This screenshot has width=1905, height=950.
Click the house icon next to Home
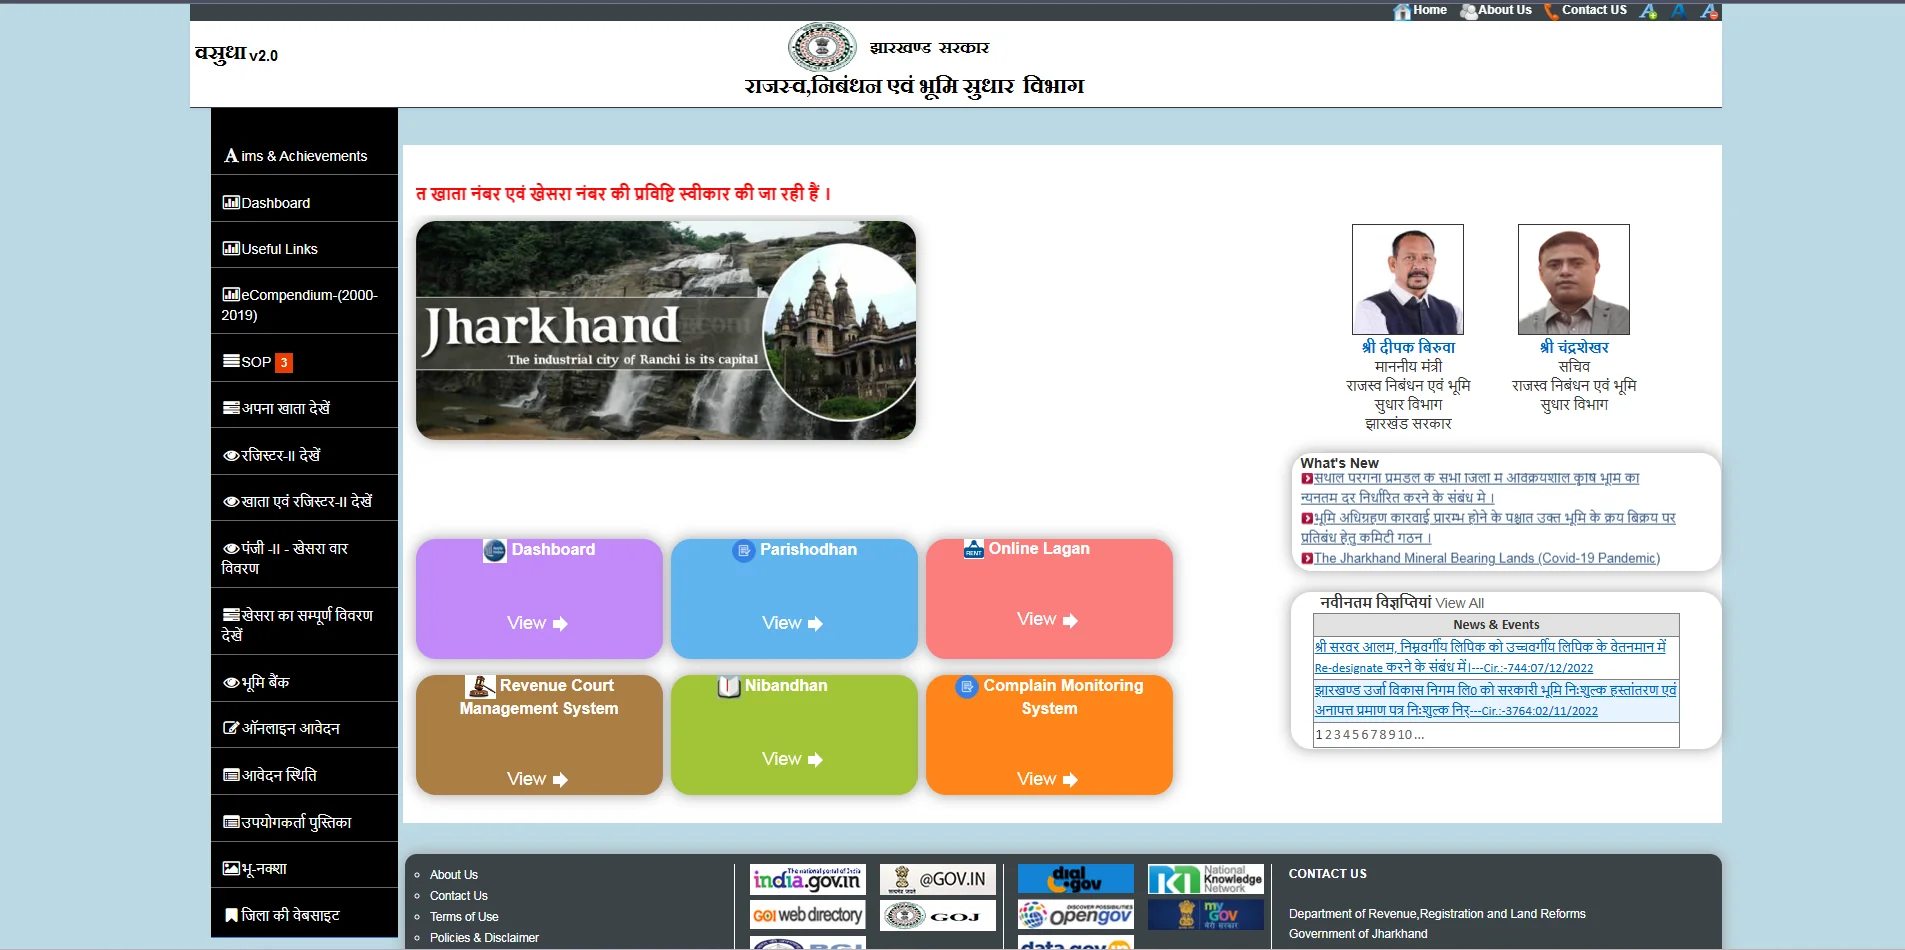pyautogui.click(x=1402, y=11)
